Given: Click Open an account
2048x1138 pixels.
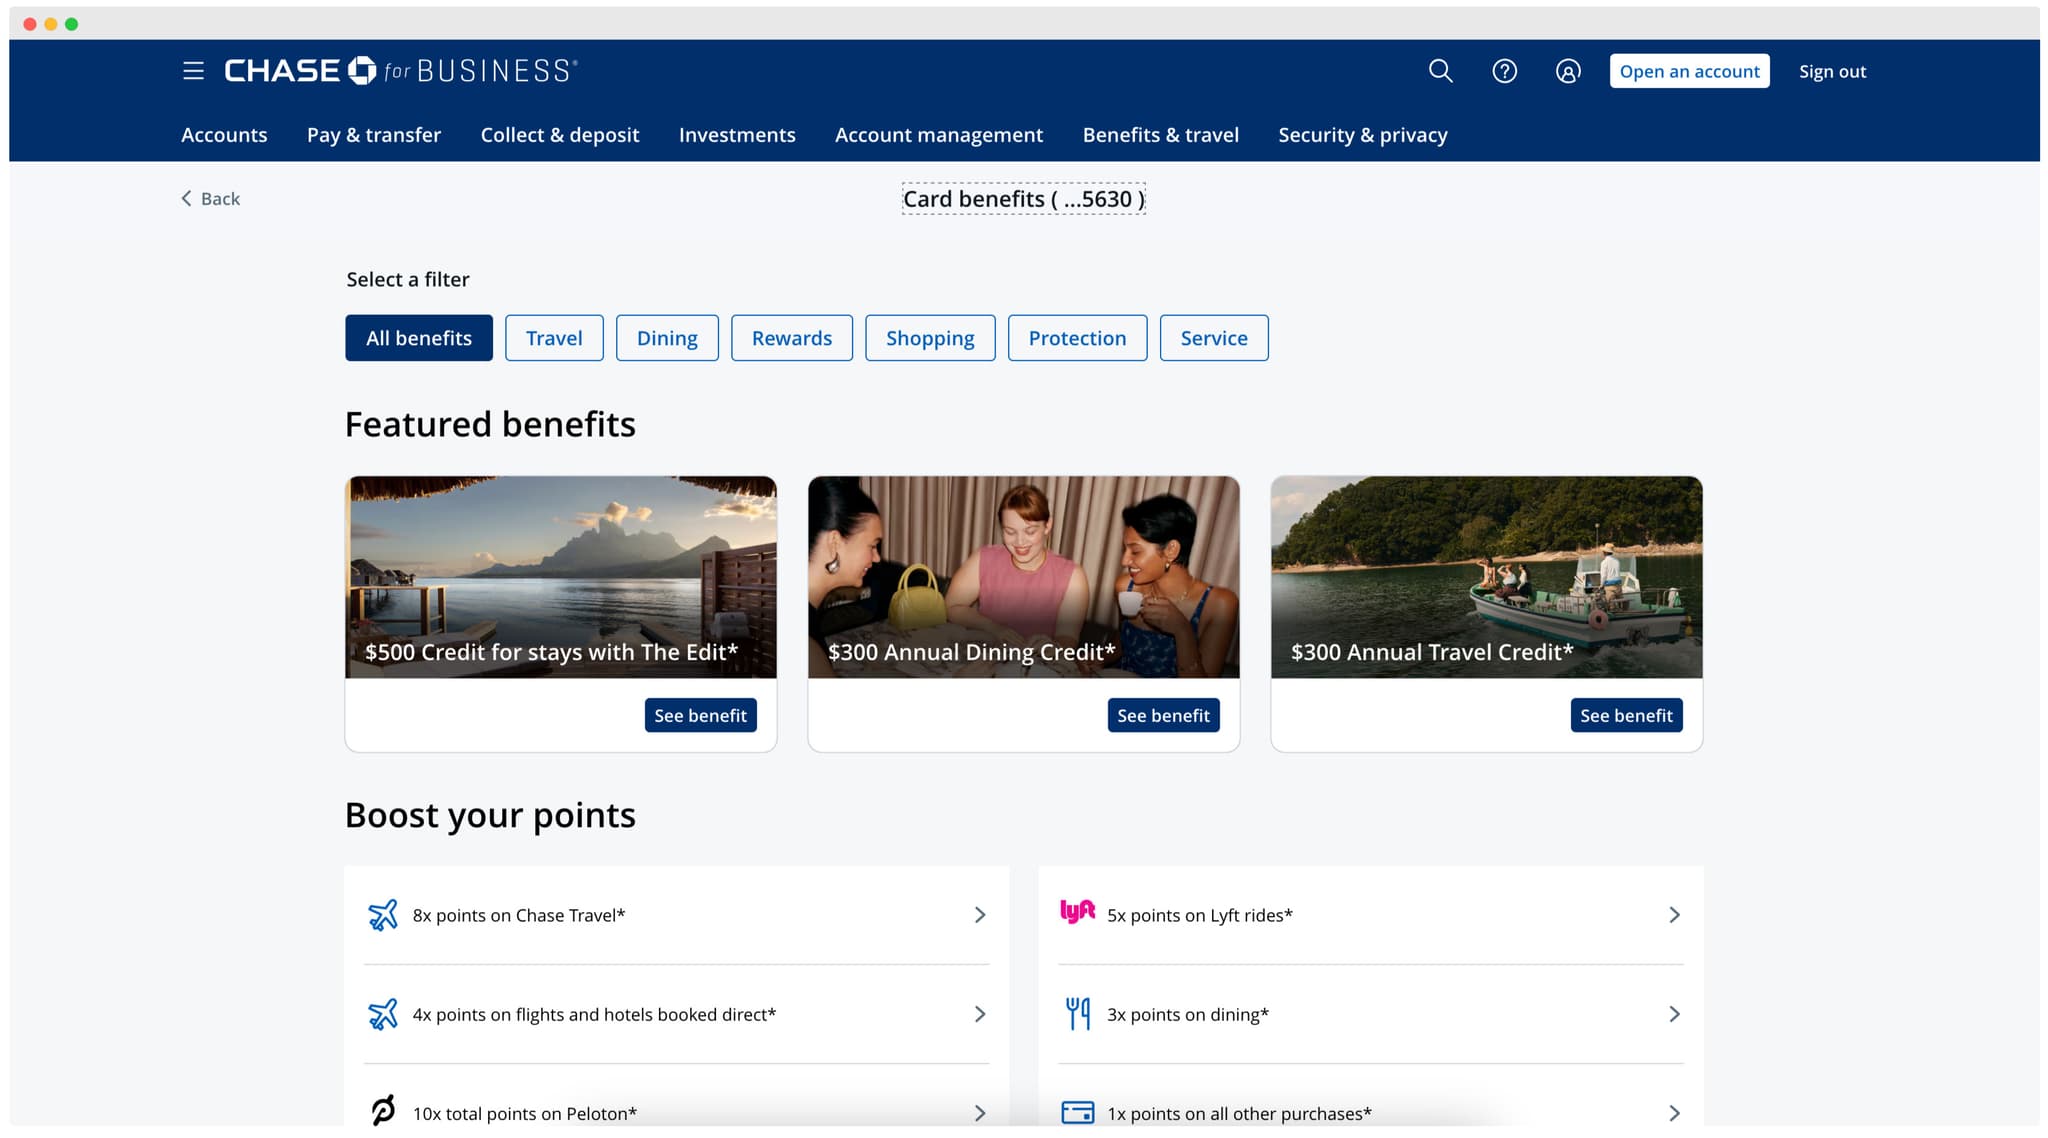Looking at the screenshot, I should [x=1689, y=71].
